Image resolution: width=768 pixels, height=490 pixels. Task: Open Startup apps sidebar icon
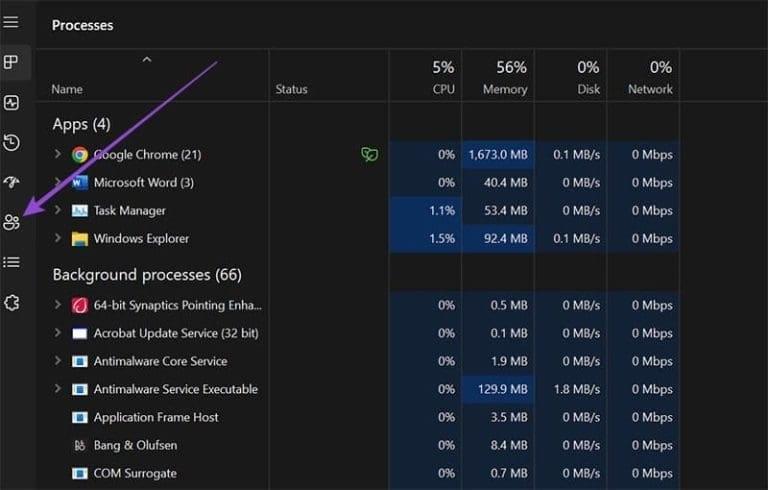coord(11,182)
